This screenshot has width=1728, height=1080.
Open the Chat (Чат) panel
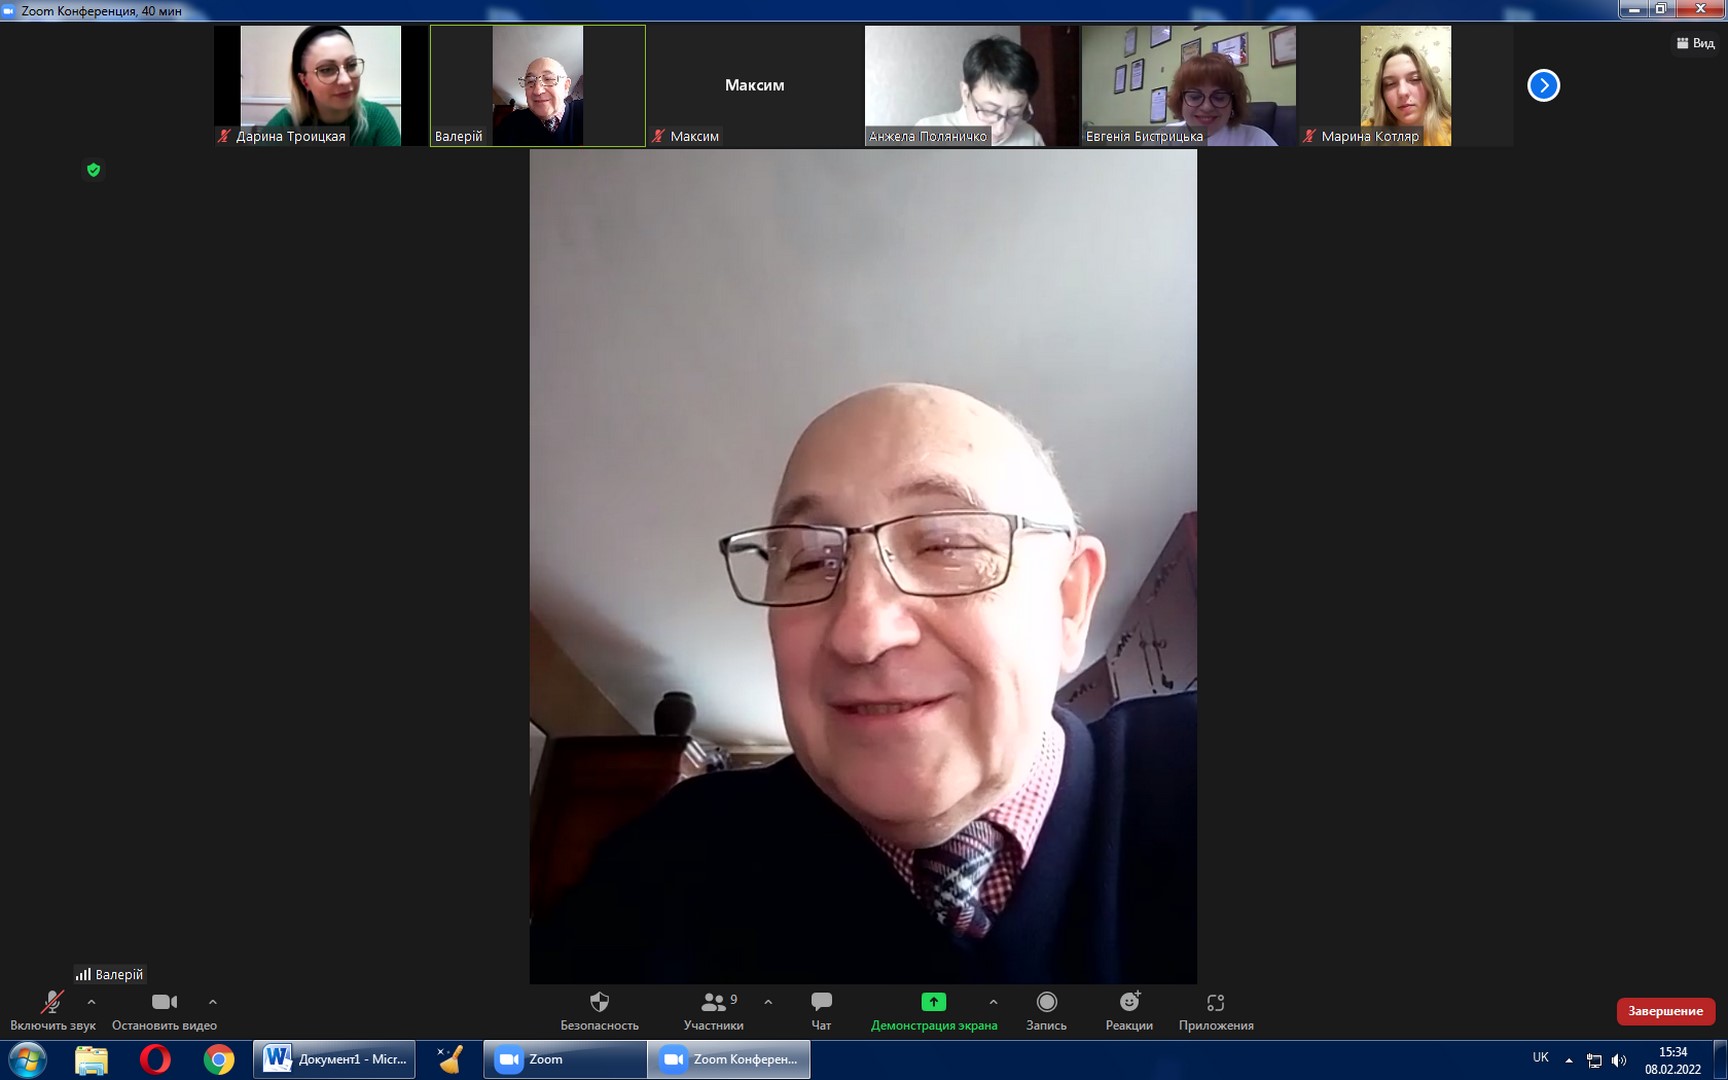pyautogui.click(x=821, y=1010)
